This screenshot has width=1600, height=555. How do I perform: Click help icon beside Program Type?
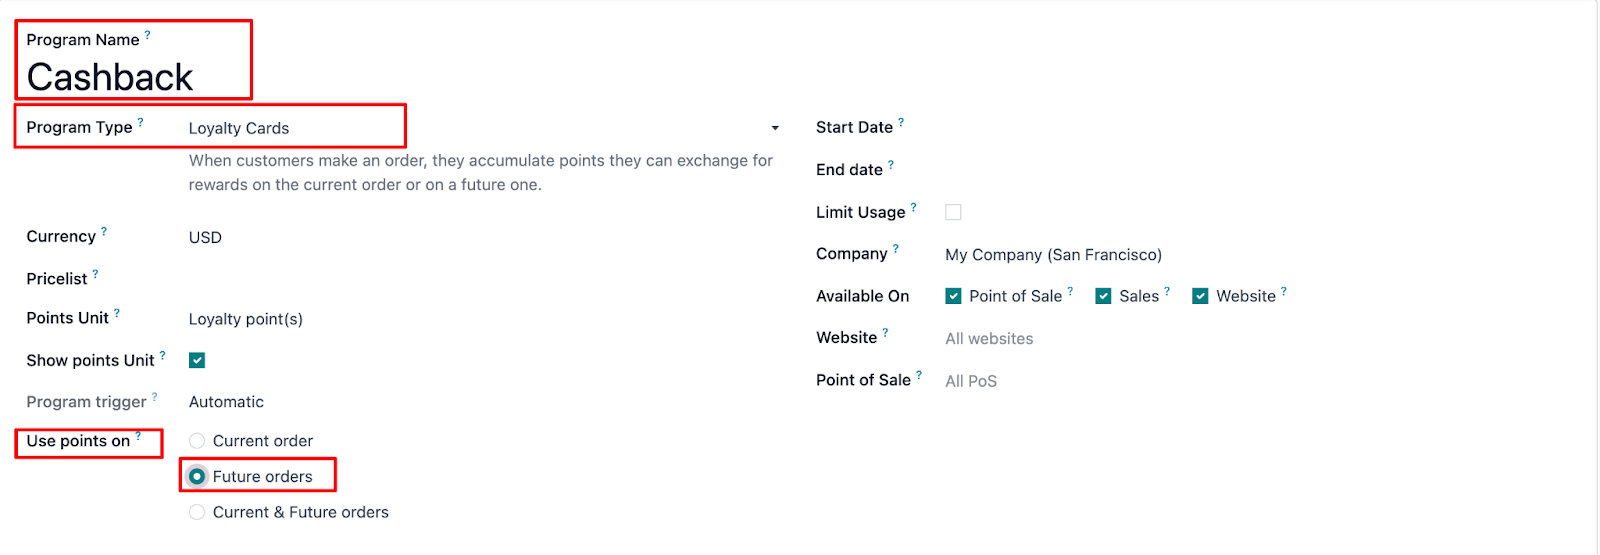140,122
